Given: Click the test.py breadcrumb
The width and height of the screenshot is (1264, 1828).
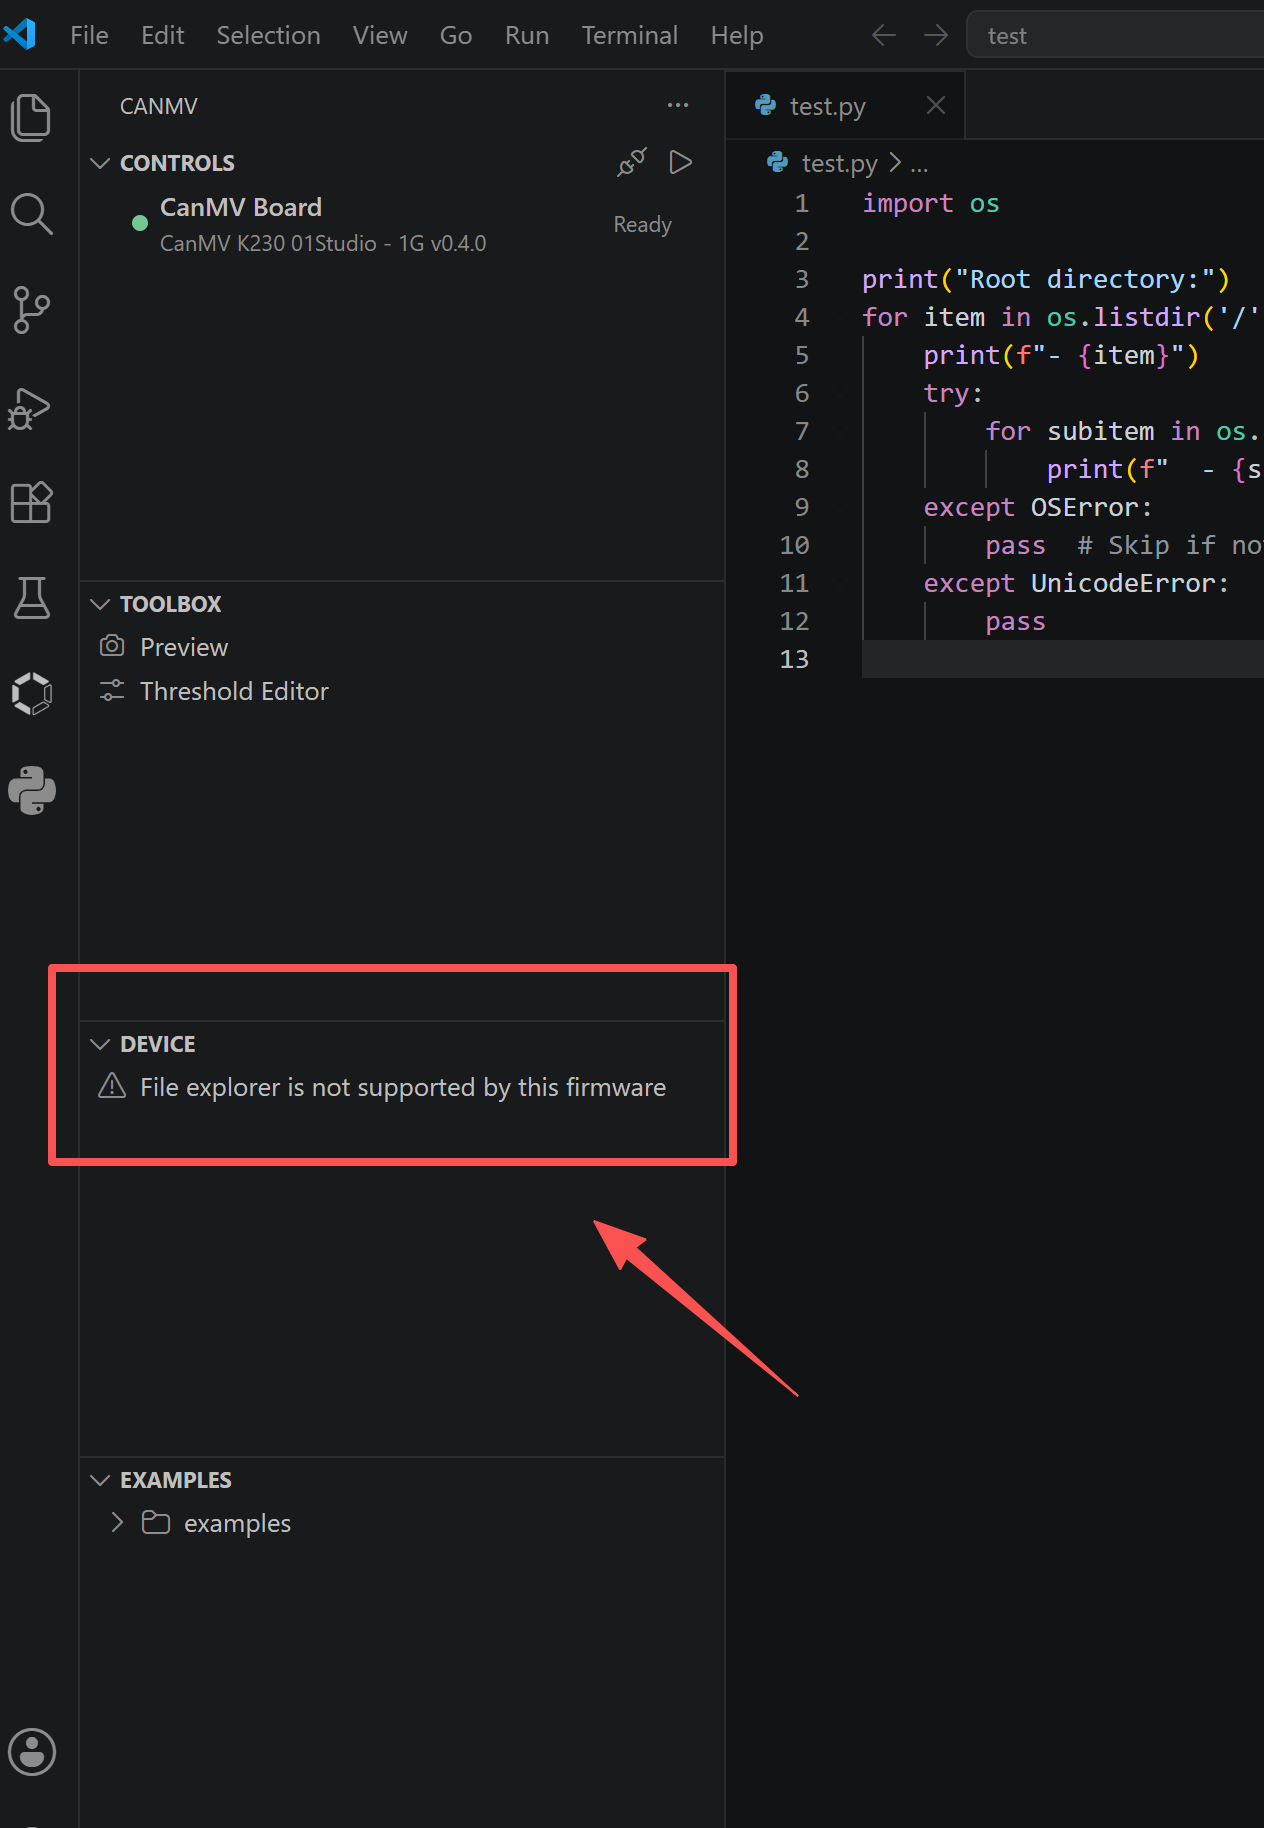Looking at the screenshot, I should pos(839,163).
